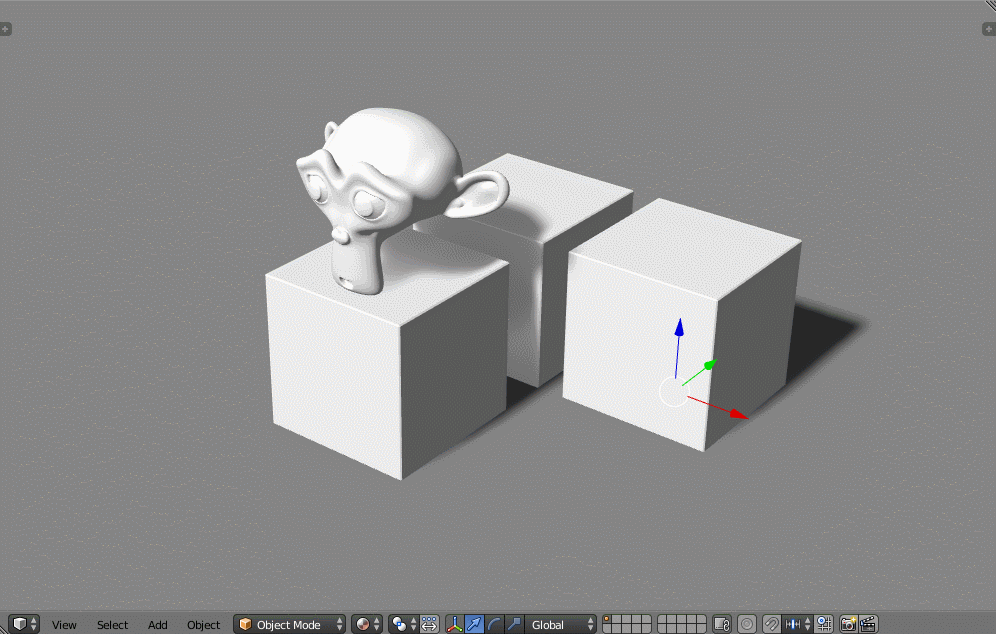Select the translate manipulator arrow icon

point(474,624)
